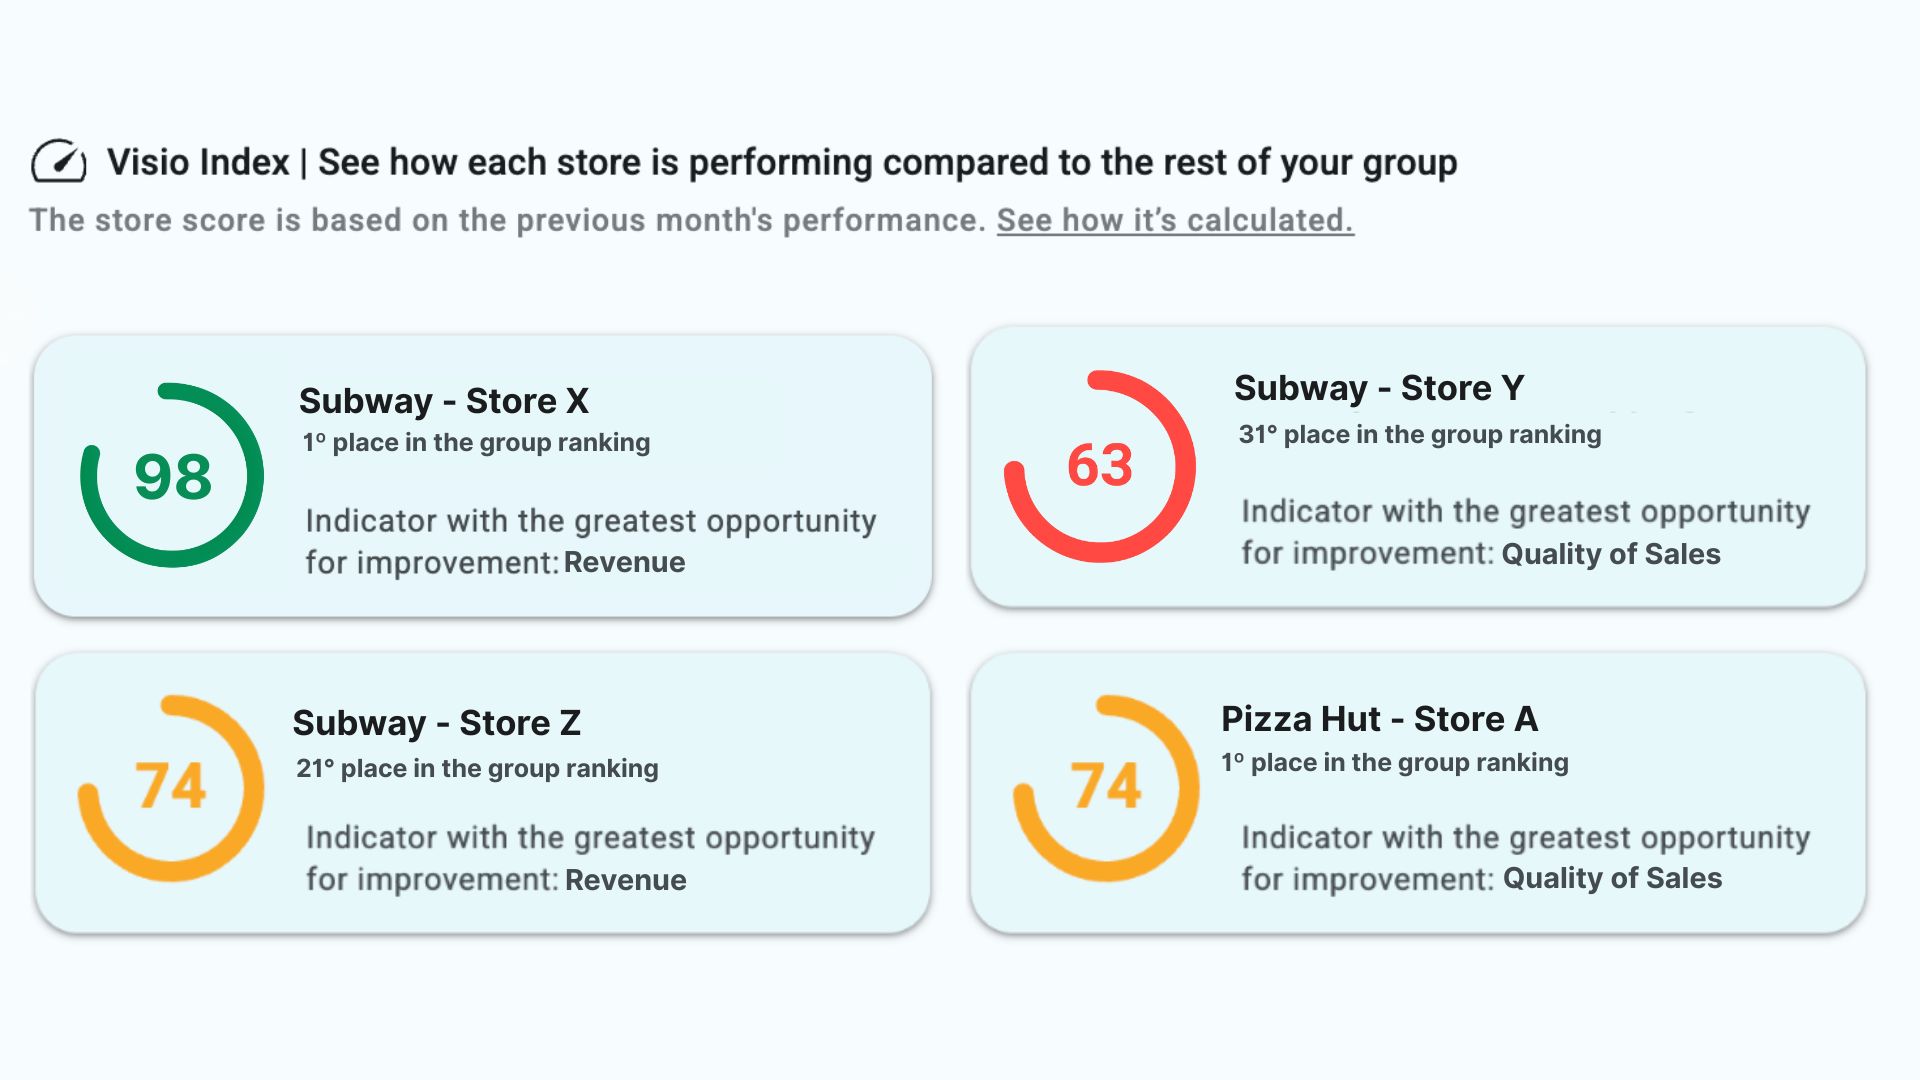Select Quality of Sales on Pizza Hut card
The image size is (1920, 1080).
1612,879
